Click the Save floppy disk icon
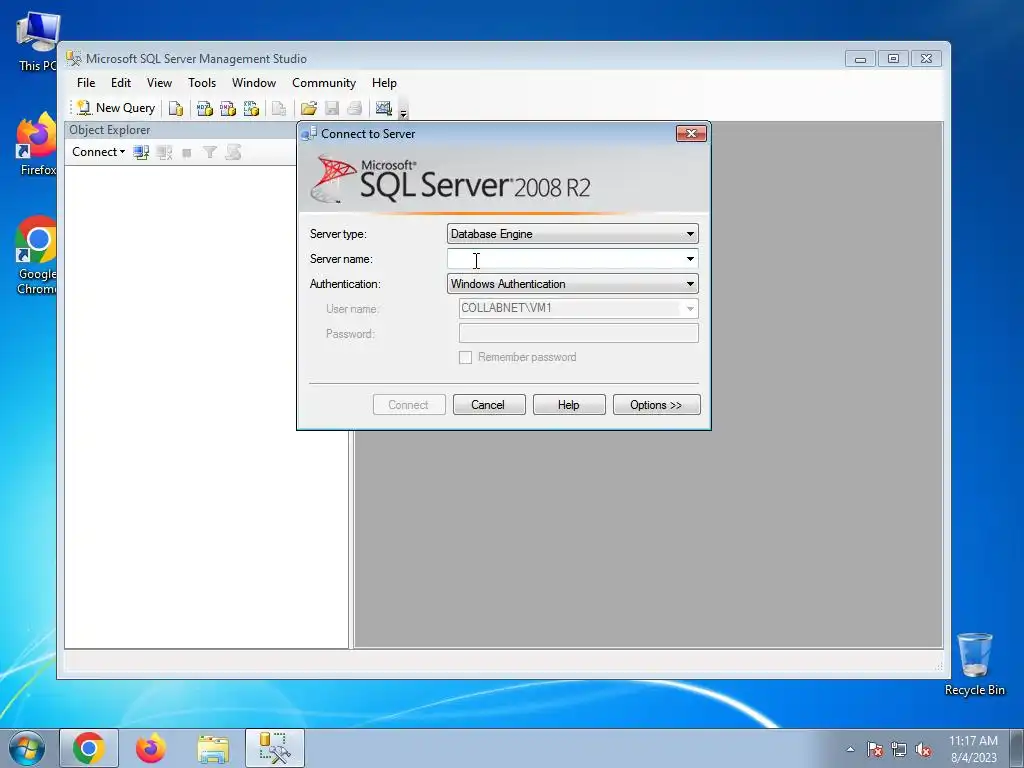The height and width of the screenshot is (768, 1024). point(332,108)
